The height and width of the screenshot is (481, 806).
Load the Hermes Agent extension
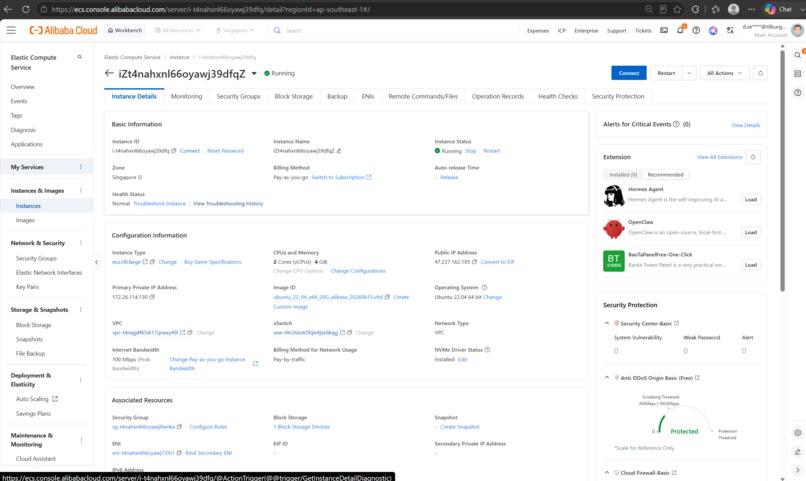click(x=750, y=199)
